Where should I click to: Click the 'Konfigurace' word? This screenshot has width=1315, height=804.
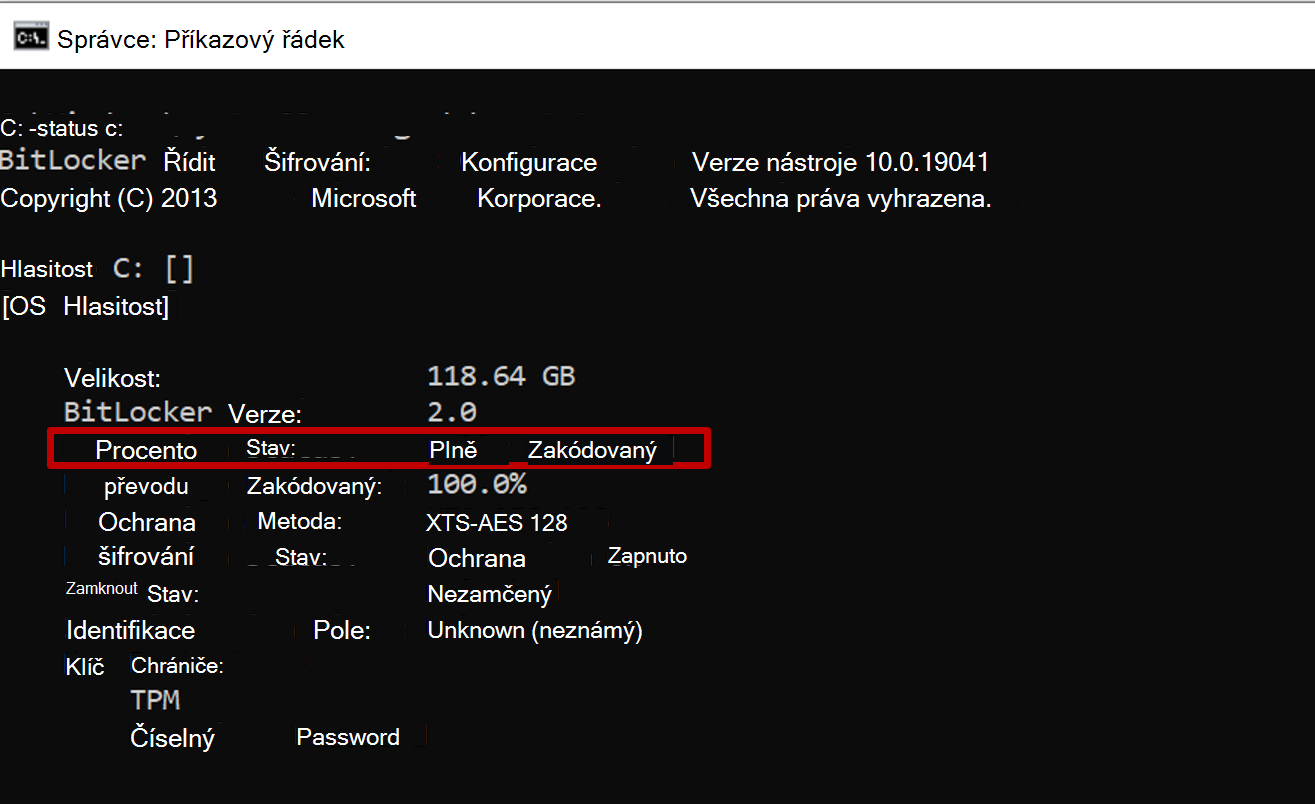point(528,163)
